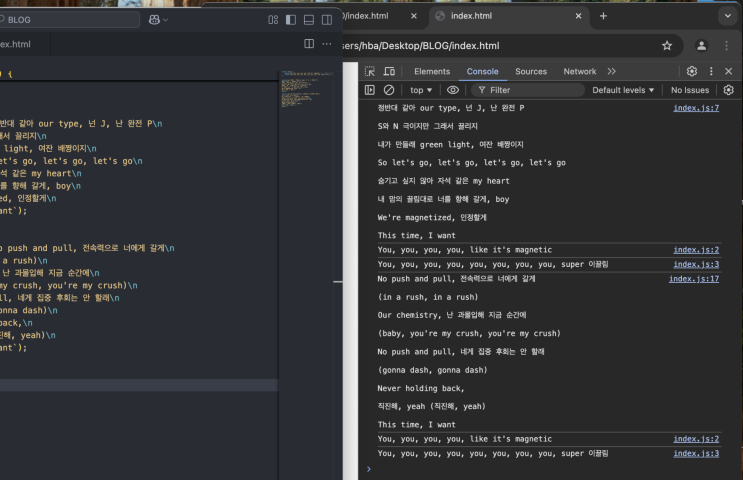
Task: Toggle the VS Code primary sidebar
Action: (291, 20)
